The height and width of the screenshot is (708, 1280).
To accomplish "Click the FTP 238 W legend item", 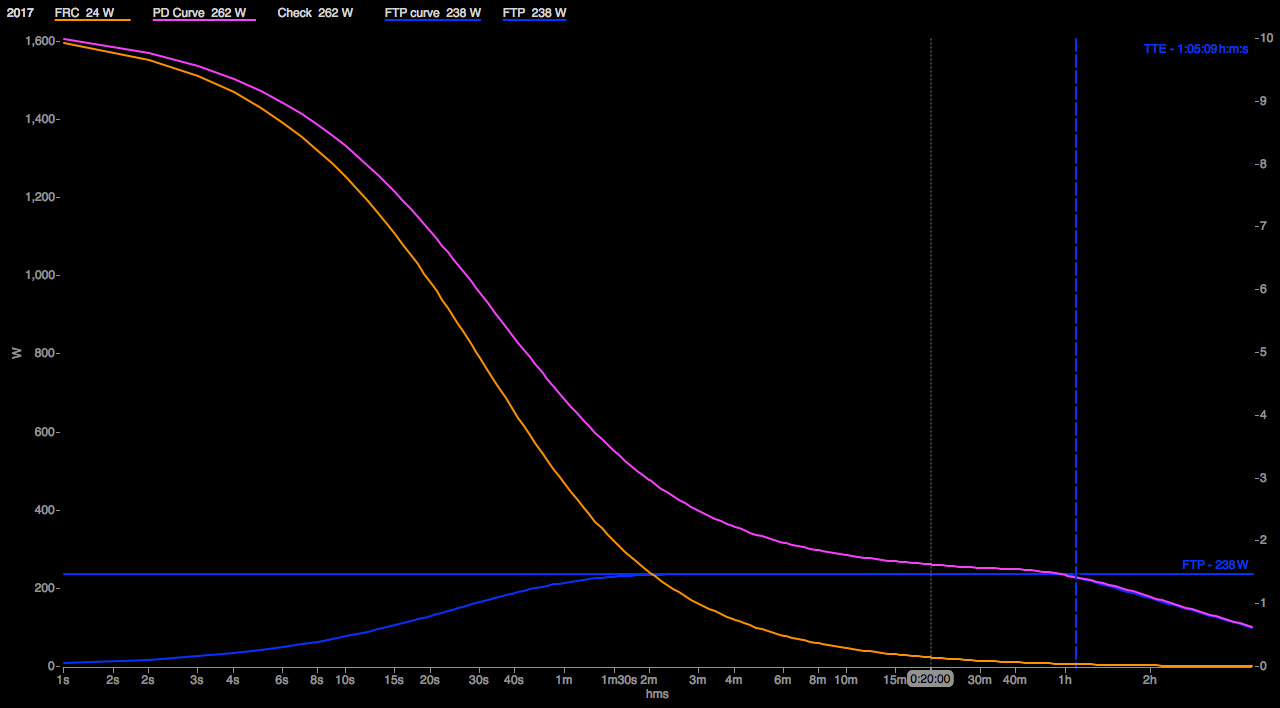I will click(534, 13).
